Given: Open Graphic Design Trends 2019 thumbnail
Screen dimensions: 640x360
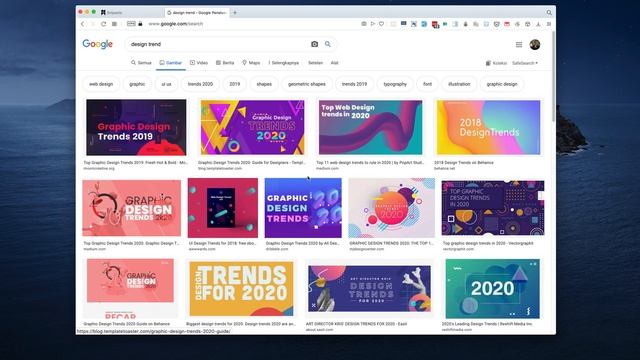Looking at the screenshot, I should [136, 127].
